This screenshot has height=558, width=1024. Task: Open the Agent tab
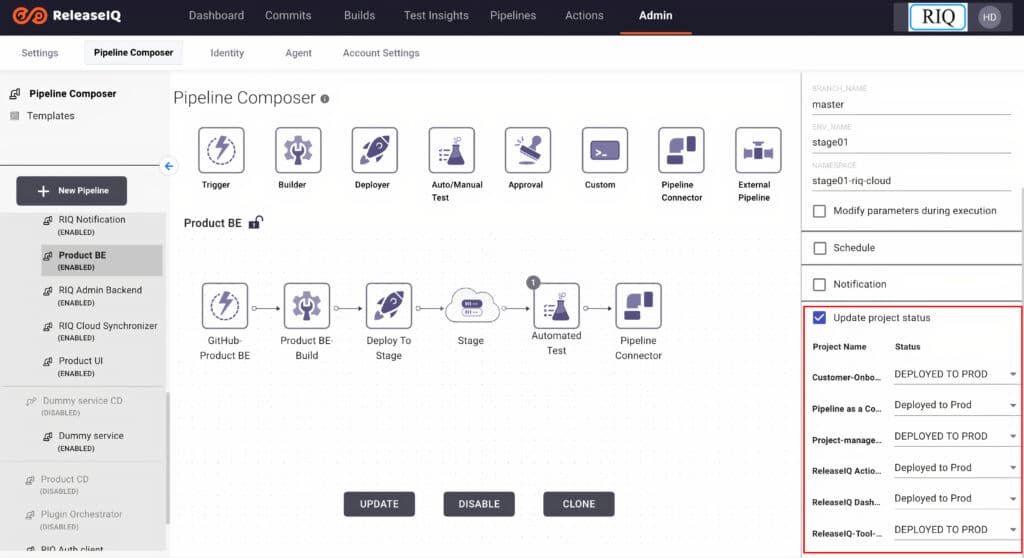click(x=298, y=53)
